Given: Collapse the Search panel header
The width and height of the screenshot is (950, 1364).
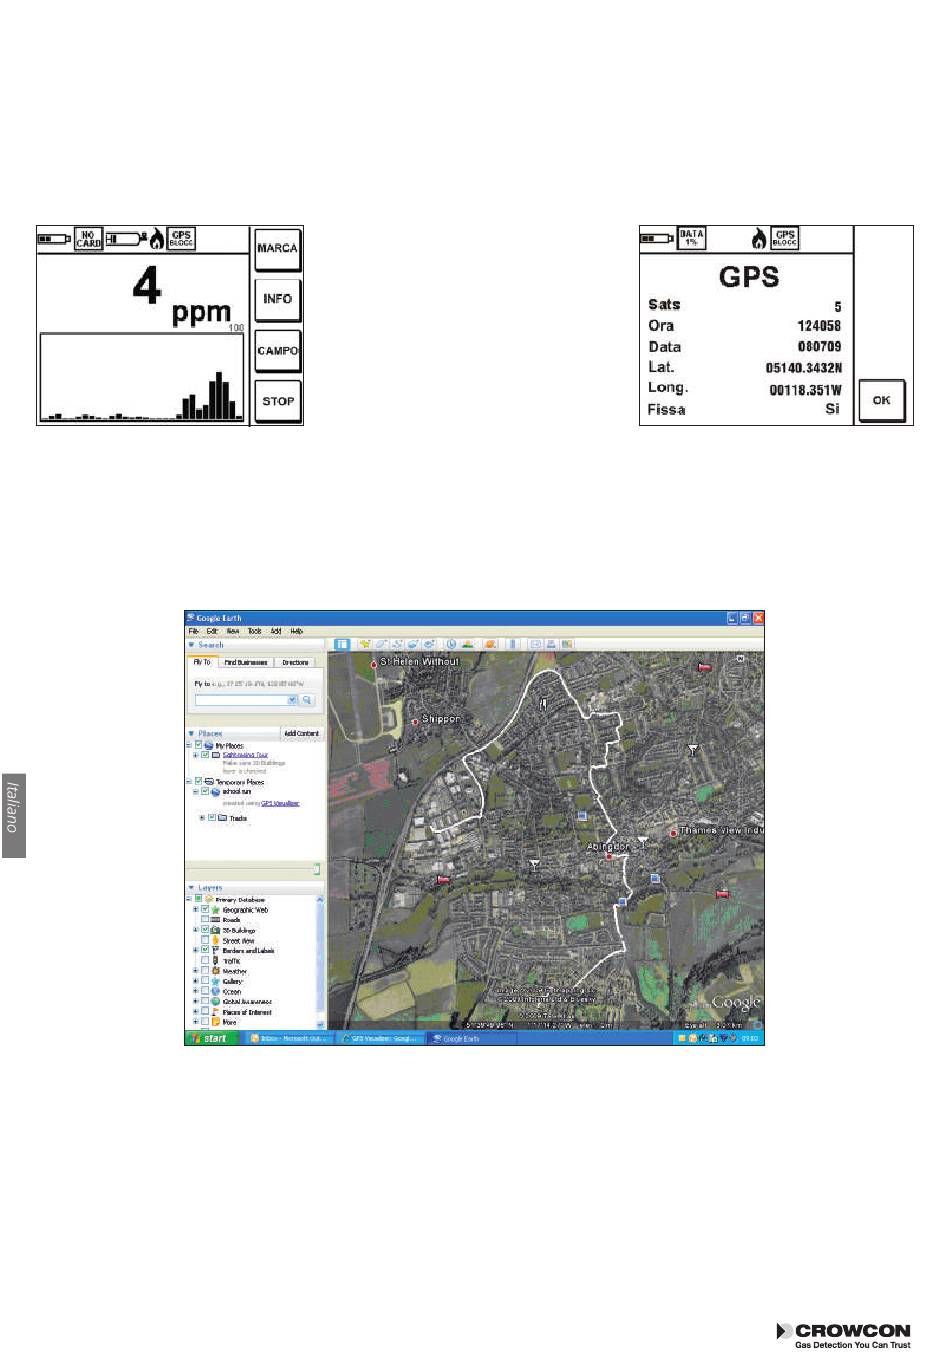Looking at the screenshot, I should (255, 645).
